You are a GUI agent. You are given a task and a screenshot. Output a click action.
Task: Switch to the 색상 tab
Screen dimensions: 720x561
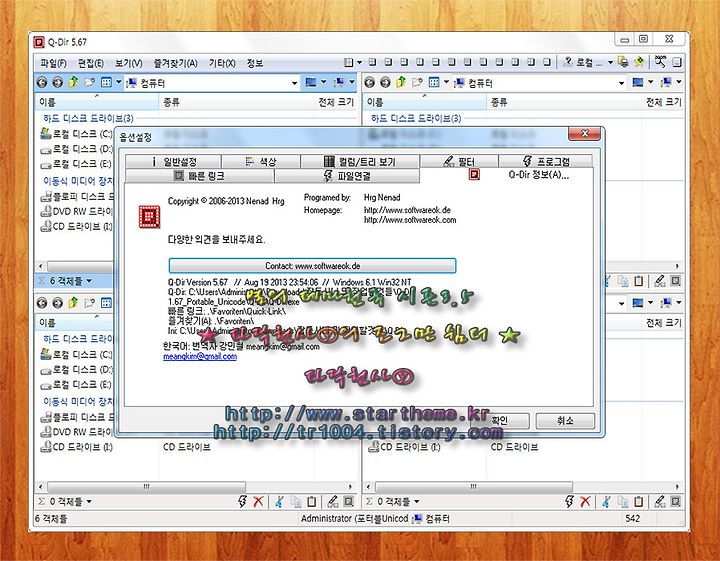[x=261, y=162]
